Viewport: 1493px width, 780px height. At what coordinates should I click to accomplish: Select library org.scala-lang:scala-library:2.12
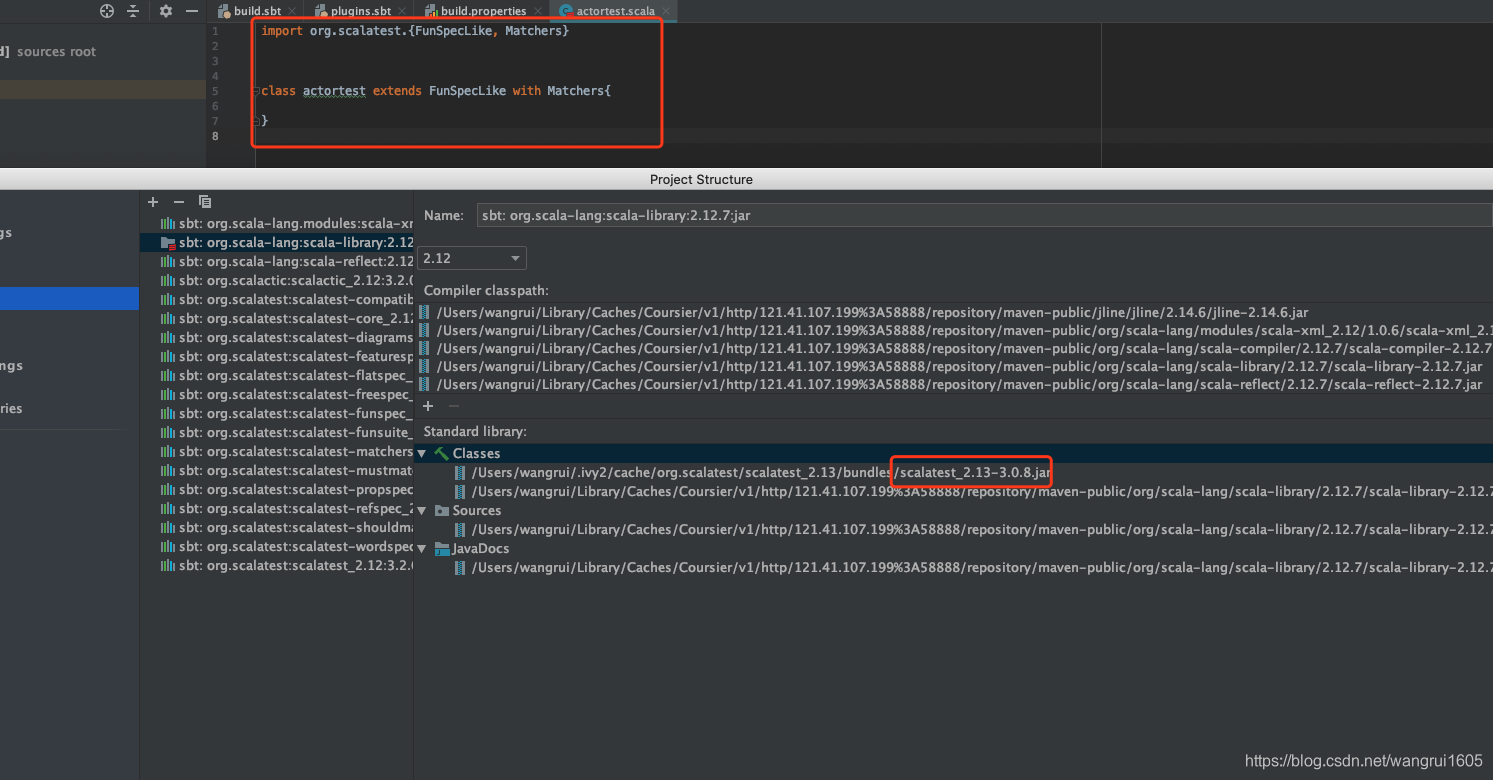pyautogui.click(x=277, y=243)
